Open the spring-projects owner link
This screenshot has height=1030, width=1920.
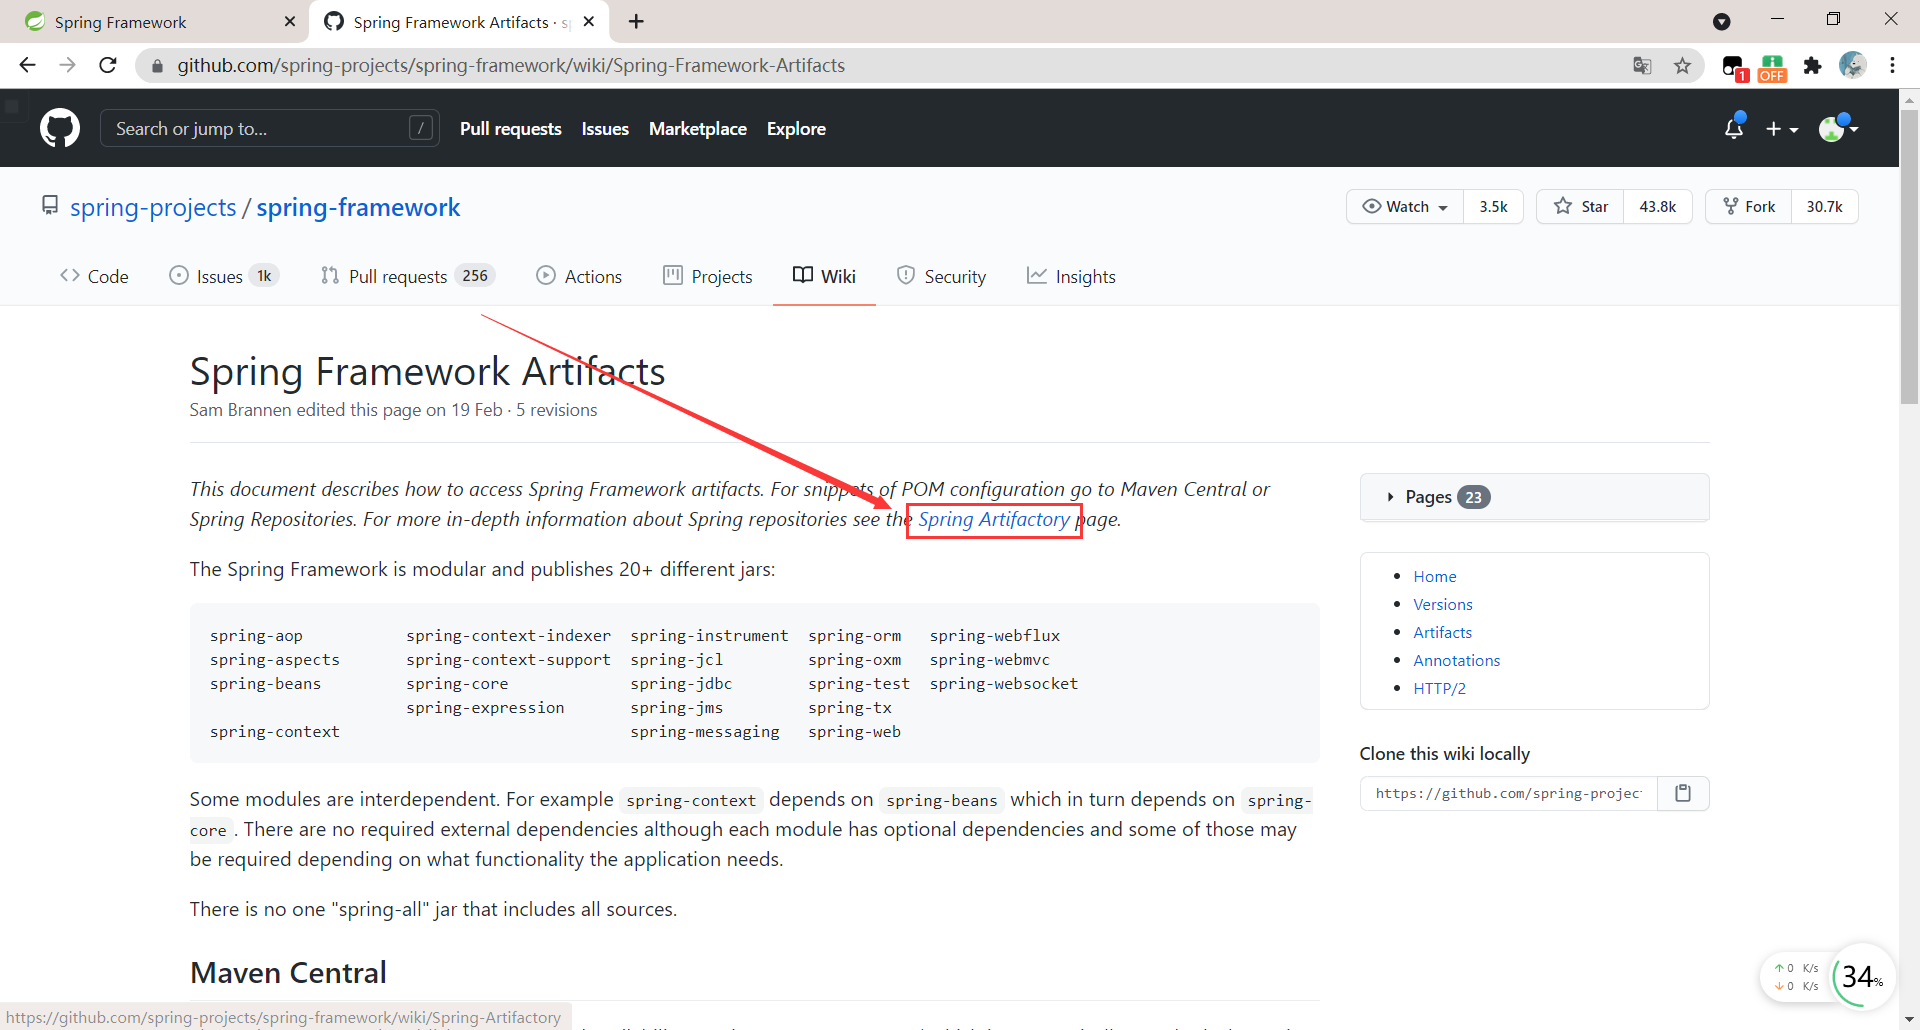point(153,207)
